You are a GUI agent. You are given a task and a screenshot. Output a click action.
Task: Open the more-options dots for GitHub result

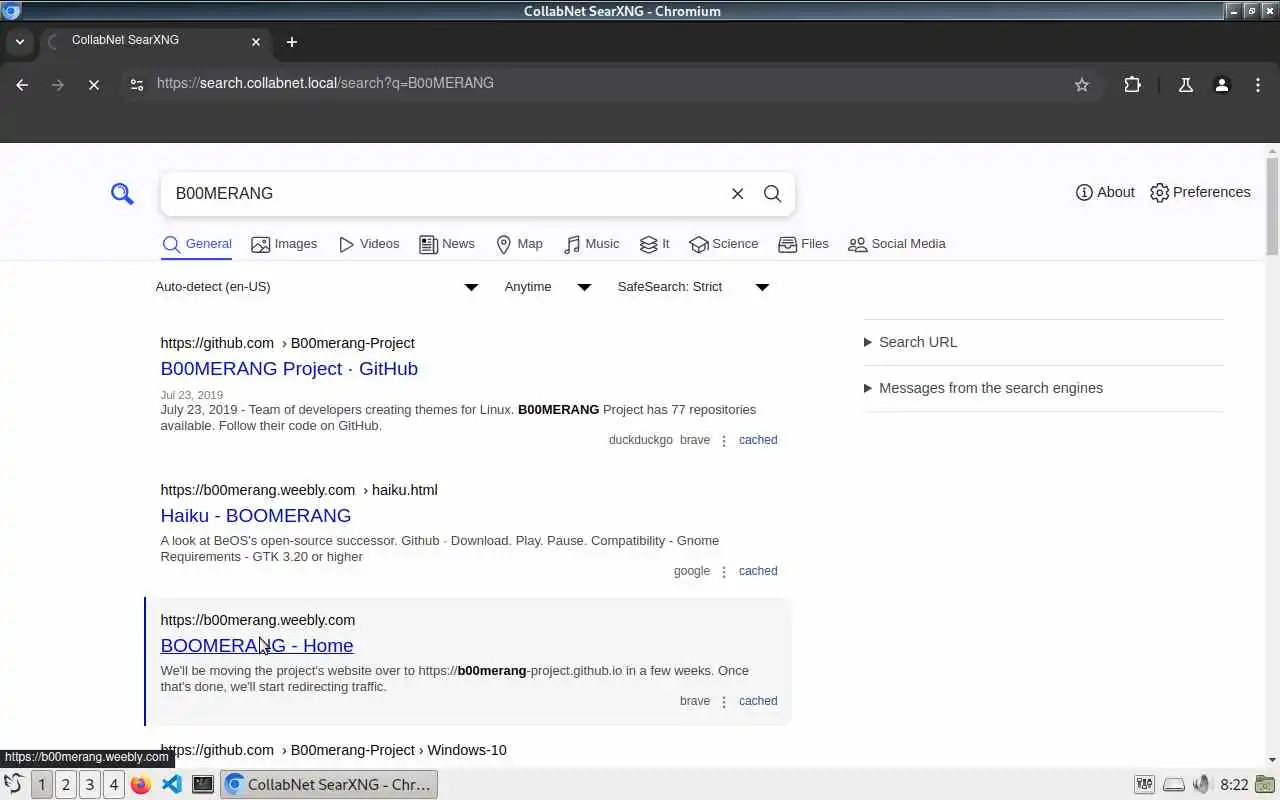point(724,441)
